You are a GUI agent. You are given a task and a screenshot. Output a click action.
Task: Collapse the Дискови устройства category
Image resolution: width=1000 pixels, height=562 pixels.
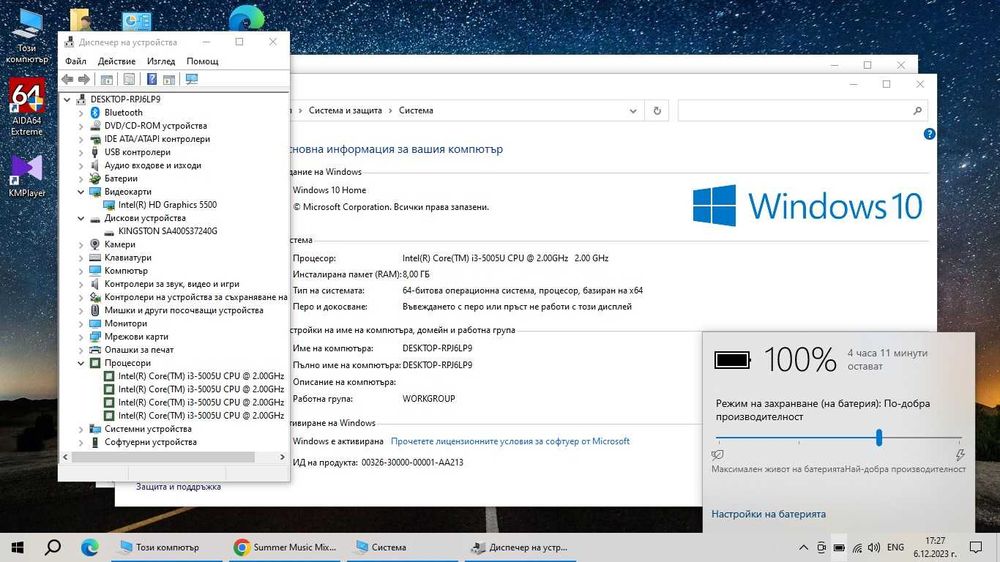81,218
